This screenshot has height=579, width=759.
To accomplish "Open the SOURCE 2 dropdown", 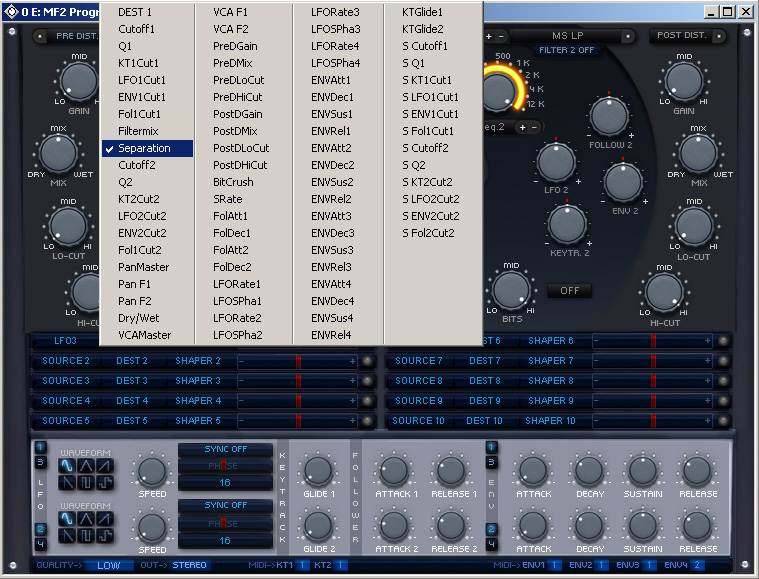I will (66, 361).
